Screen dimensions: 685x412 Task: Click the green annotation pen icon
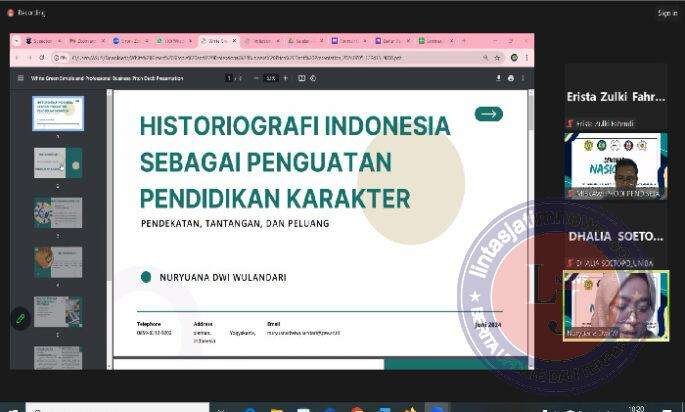point(19,319)
